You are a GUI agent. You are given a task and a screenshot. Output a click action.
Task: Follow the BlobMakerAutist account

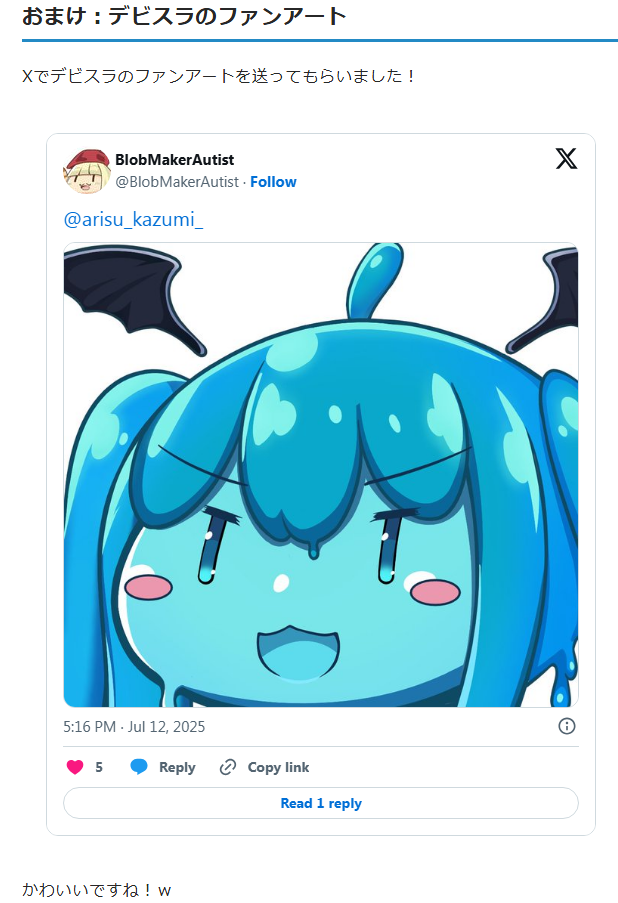[x=273, y=182]
